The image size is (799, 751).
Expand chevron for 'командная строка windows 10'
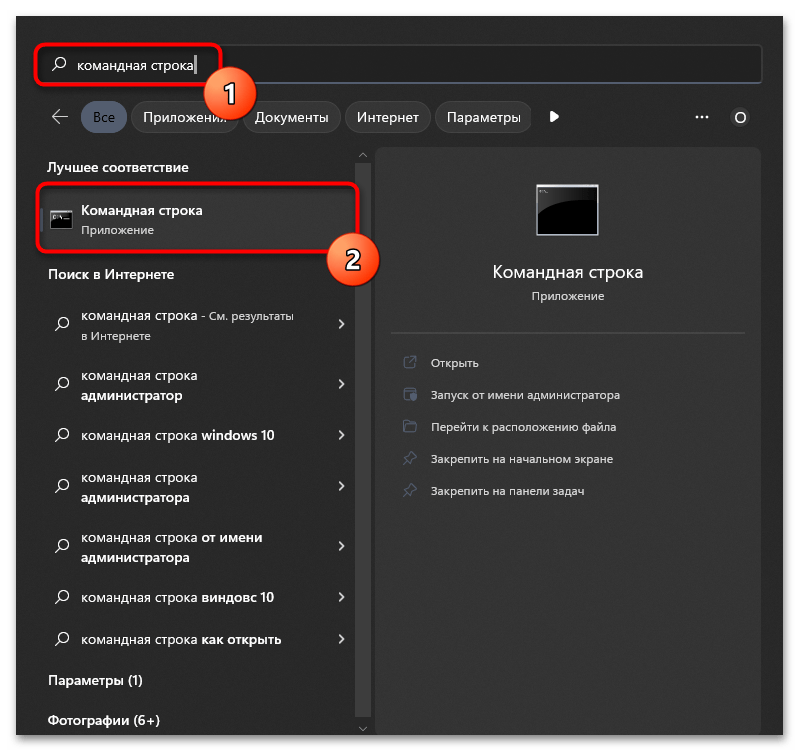341,435
